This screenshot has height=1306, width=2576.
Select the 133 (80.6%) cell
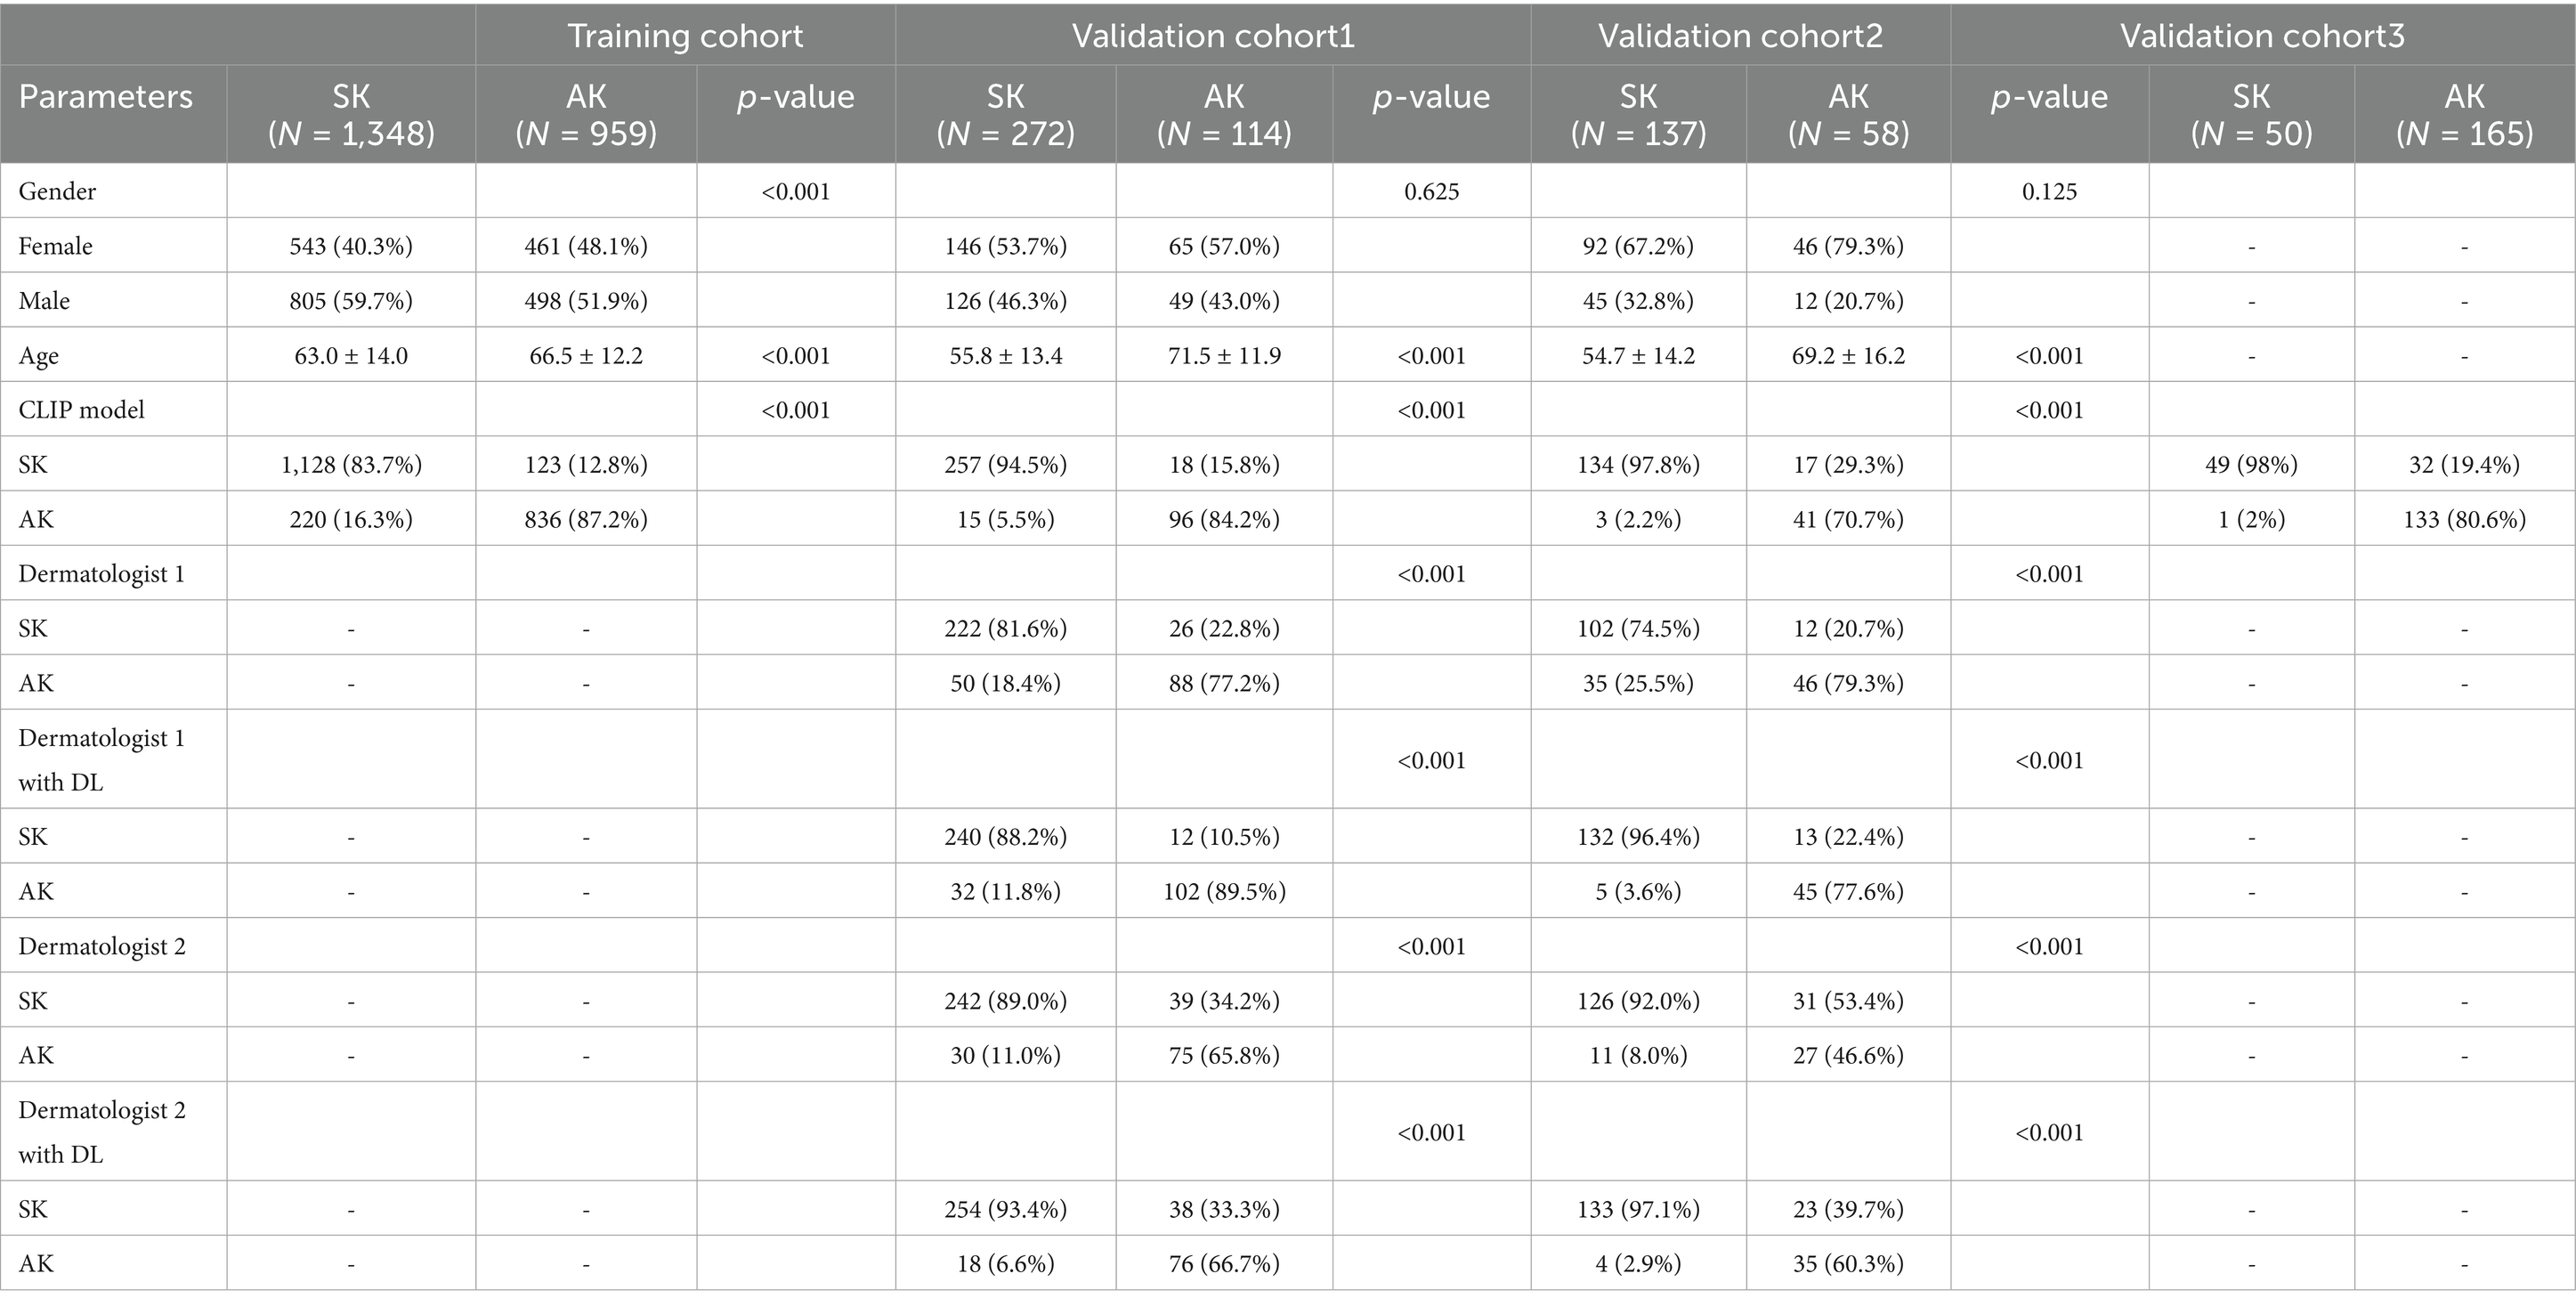coord(2464,519)
